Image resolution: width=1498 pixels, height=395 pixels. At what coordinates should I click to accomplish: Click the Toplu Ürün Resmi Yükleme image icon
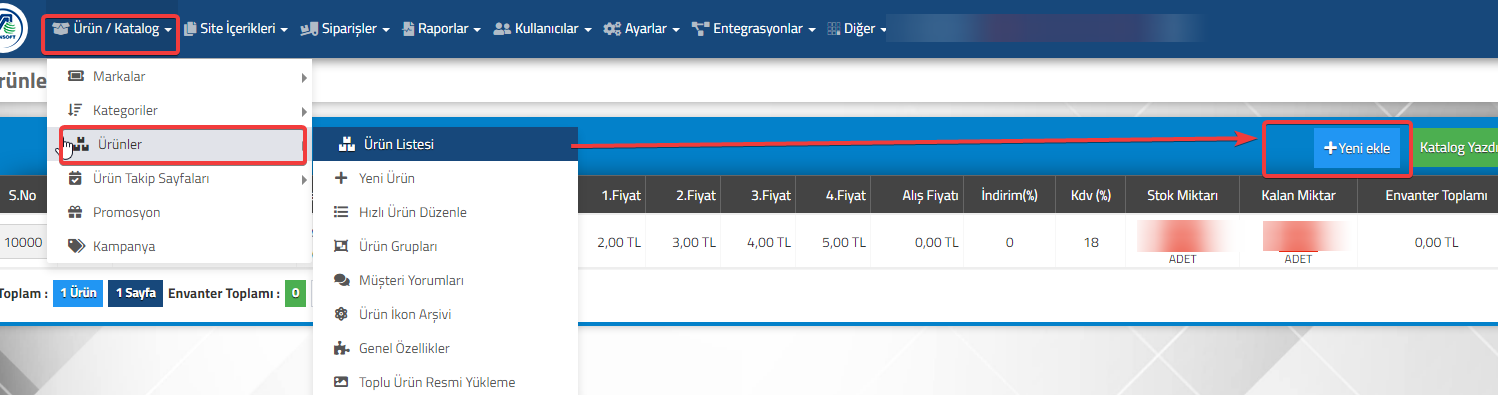pos(341,382)
